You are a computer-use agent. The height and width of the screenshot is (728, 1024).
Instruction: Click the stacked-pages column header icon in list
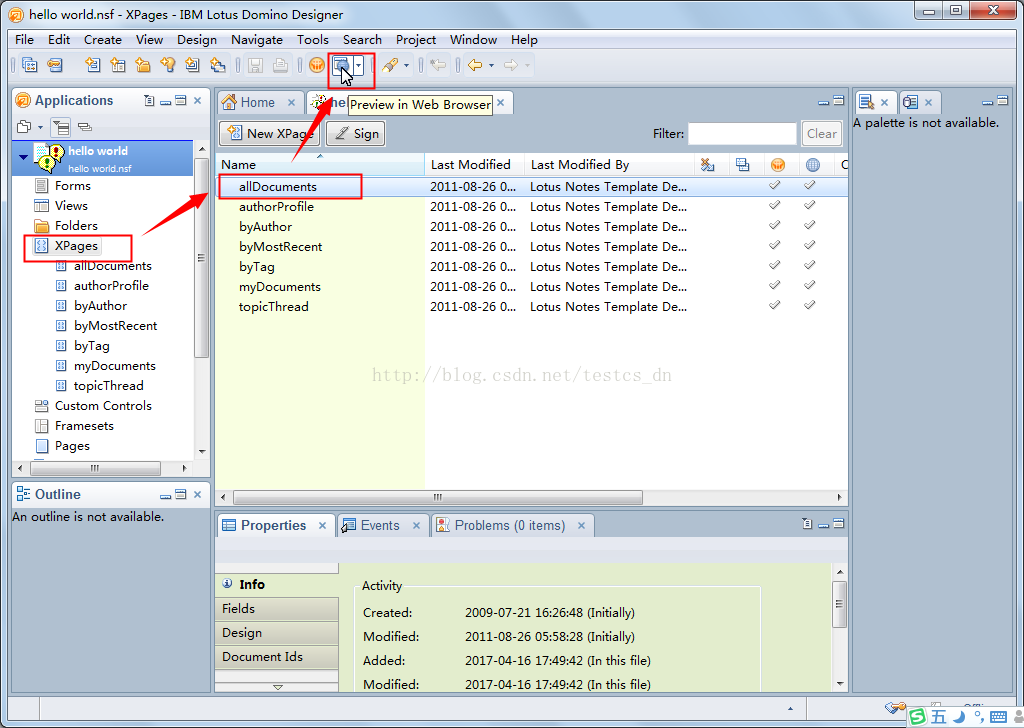743,165
